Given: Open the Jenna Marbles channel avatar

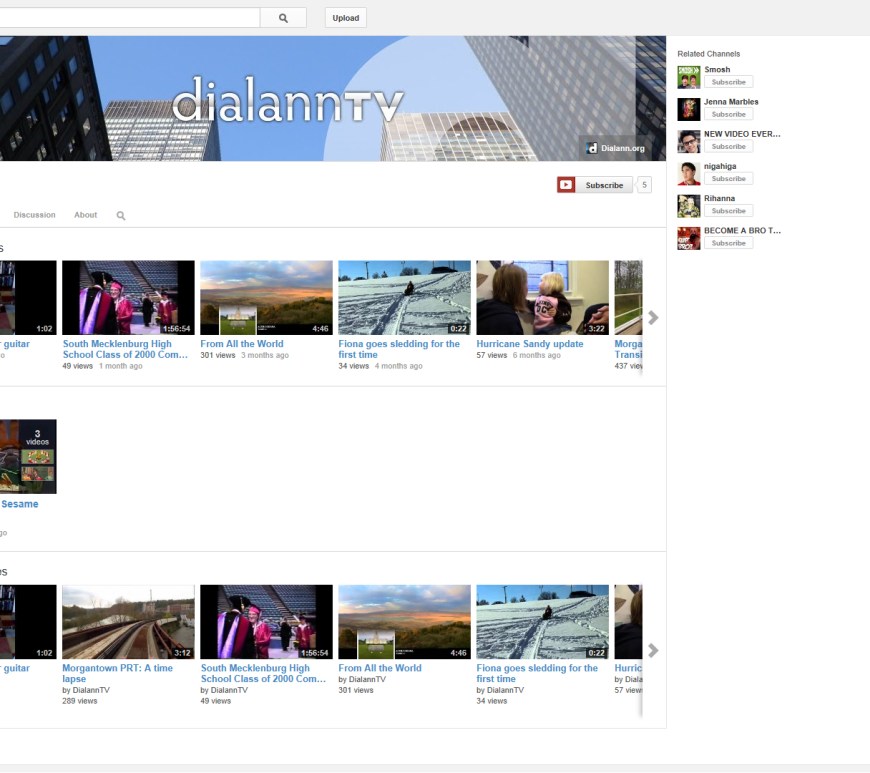Looking at the screenshot, I should (x=688, y=109).
